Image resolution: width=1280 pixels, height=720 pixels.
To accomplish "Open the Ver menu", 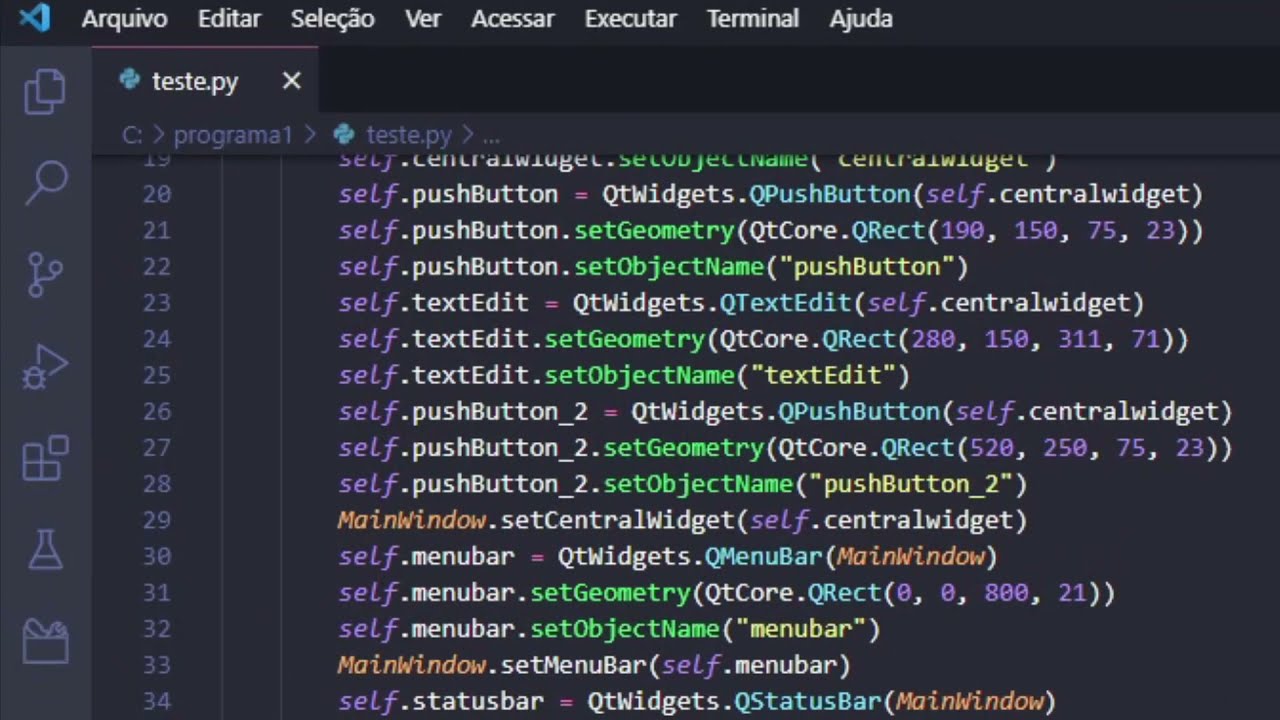I will [x=423, y=18].
